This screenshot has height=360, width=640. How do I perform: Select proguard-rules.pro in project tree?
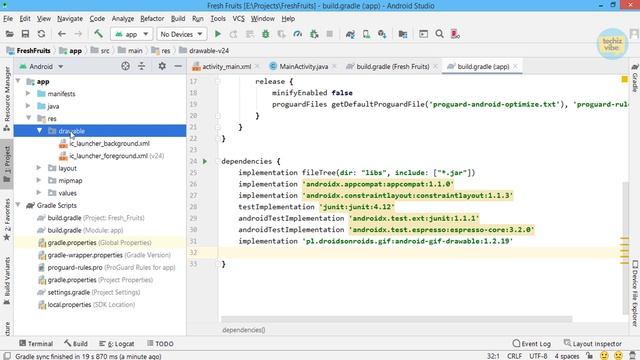tap(75, 267)
